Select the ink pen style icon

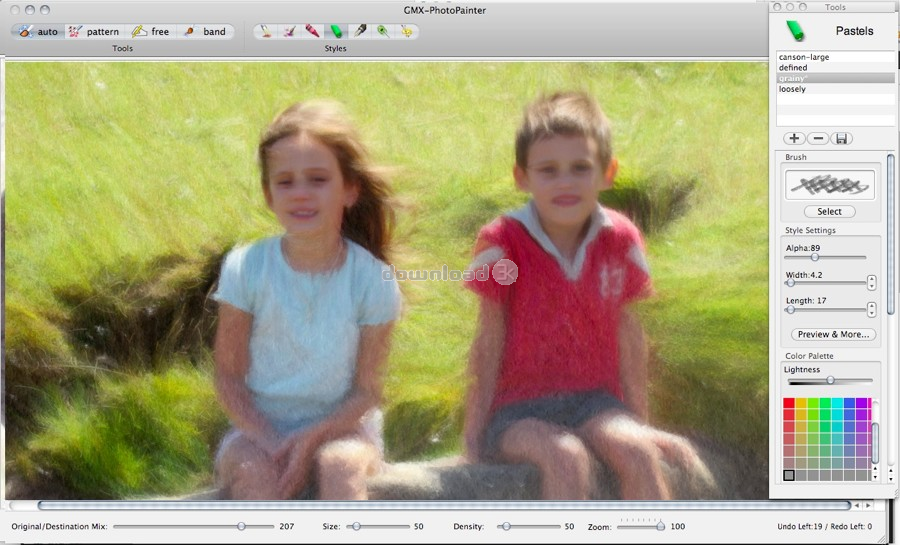(x=359, y=32)
